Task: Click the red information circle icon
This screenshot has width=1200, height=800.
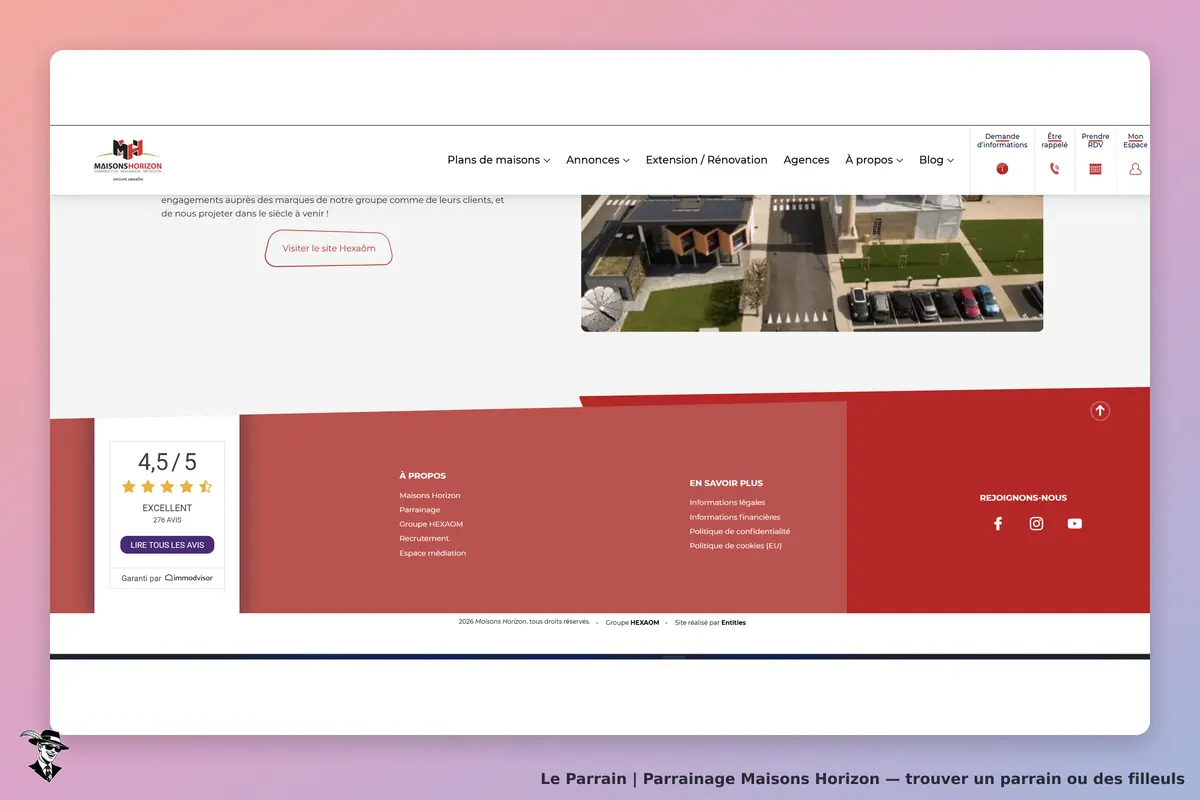Action: click(x=1002, y=169)
